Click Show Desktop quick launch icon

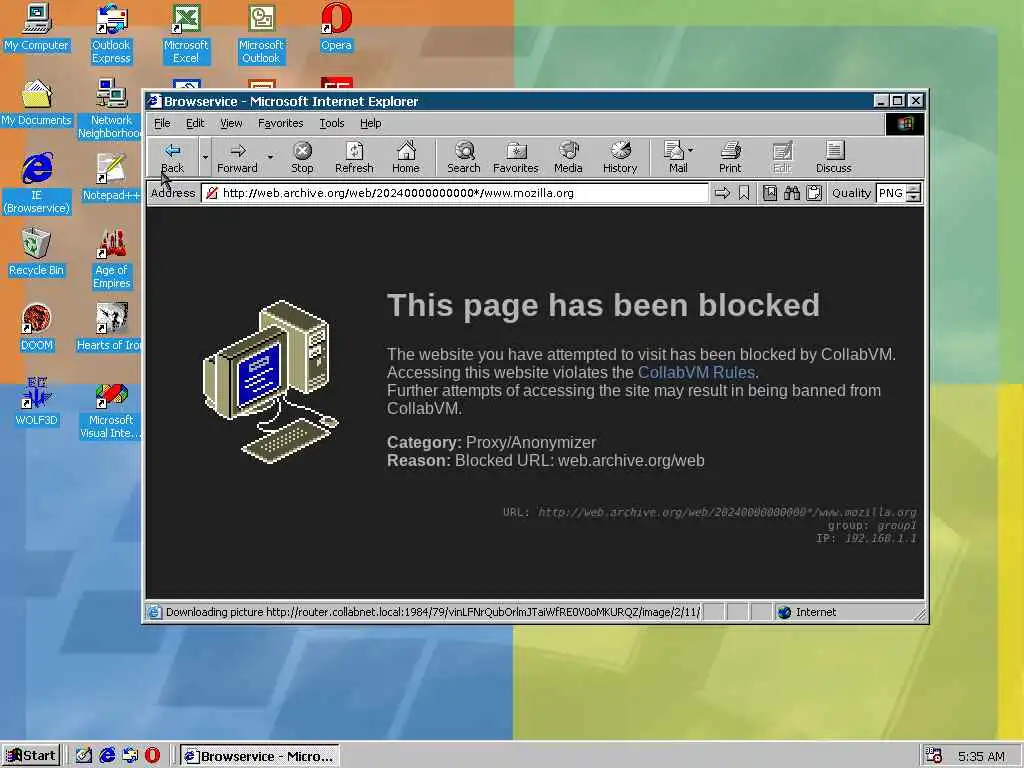pyautogui.click(x=84, y=756)
